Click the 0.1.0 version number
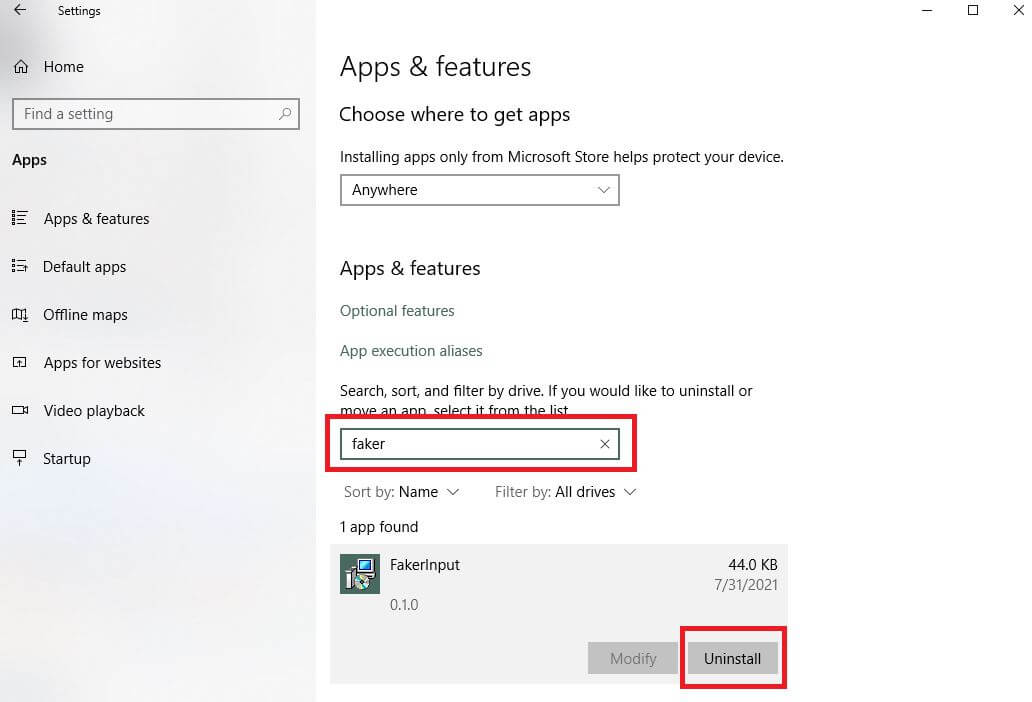The height and width of the screenshot is (702, 1032). (x=403, y=605)
